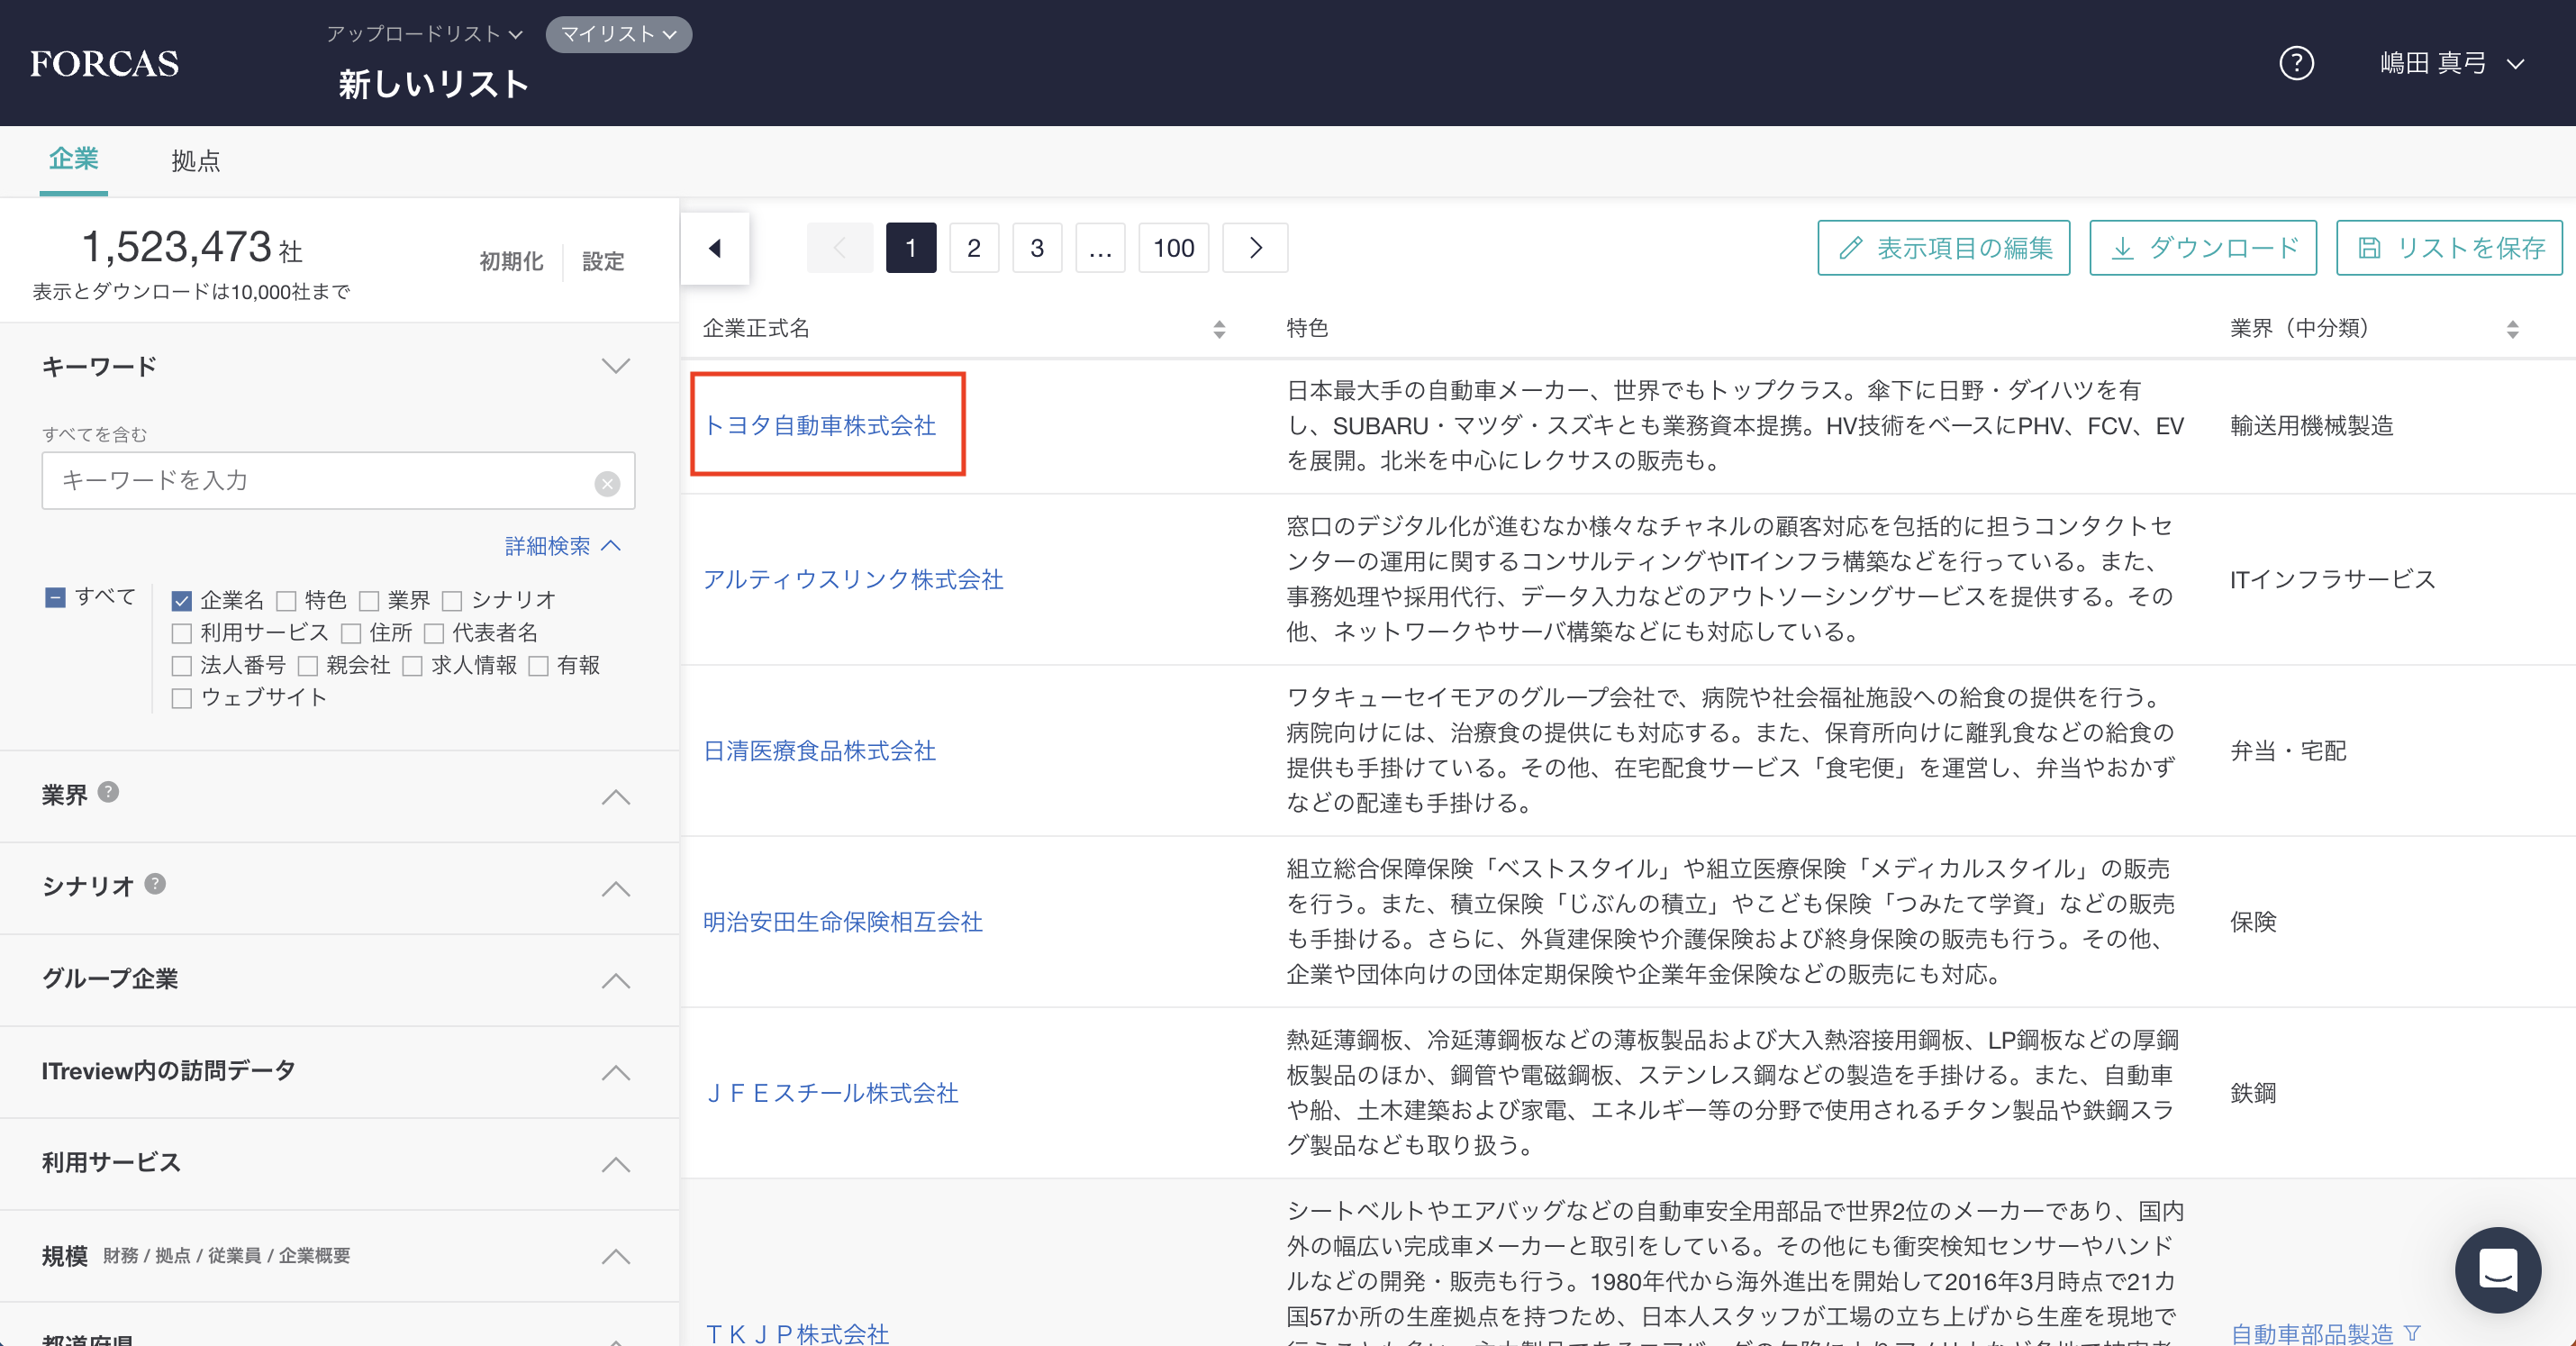Screen dimensions: 2576x1346
Task: Toggle the すべて checkbox
Action: coord(56,597)
